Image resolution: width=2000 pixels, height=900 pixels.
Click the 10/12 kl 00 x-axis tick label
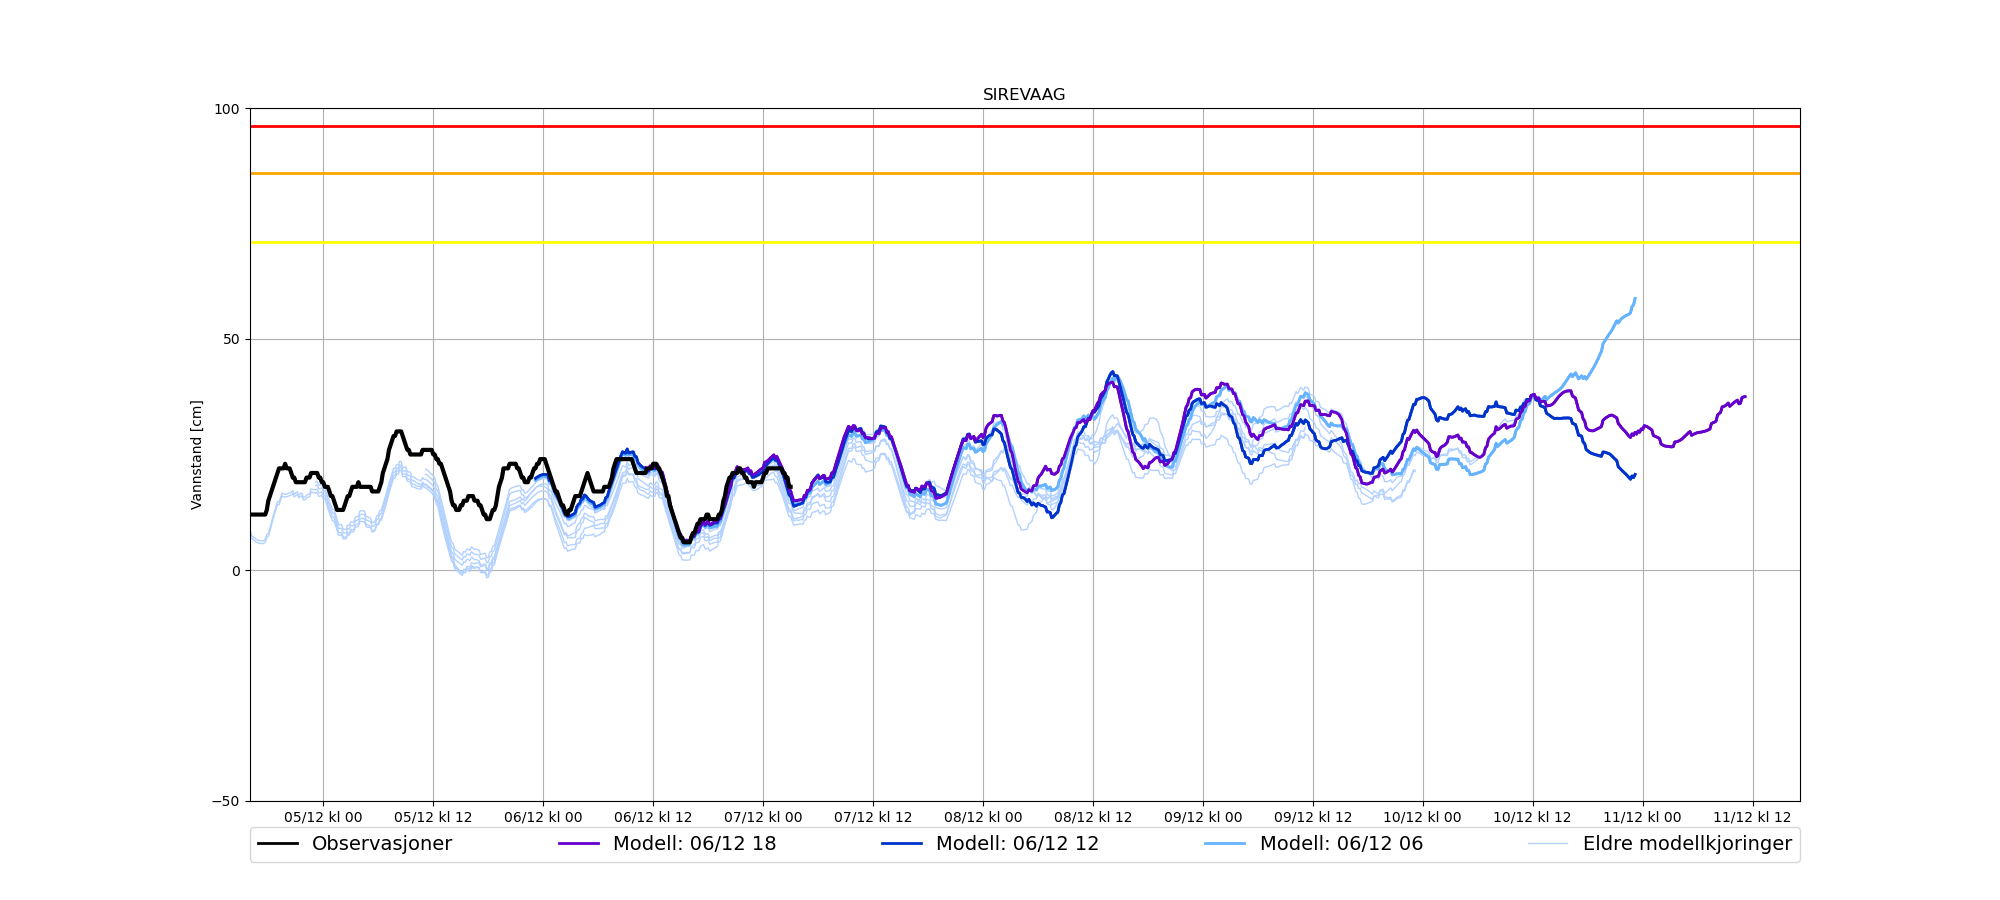[x=1422, y=817]
